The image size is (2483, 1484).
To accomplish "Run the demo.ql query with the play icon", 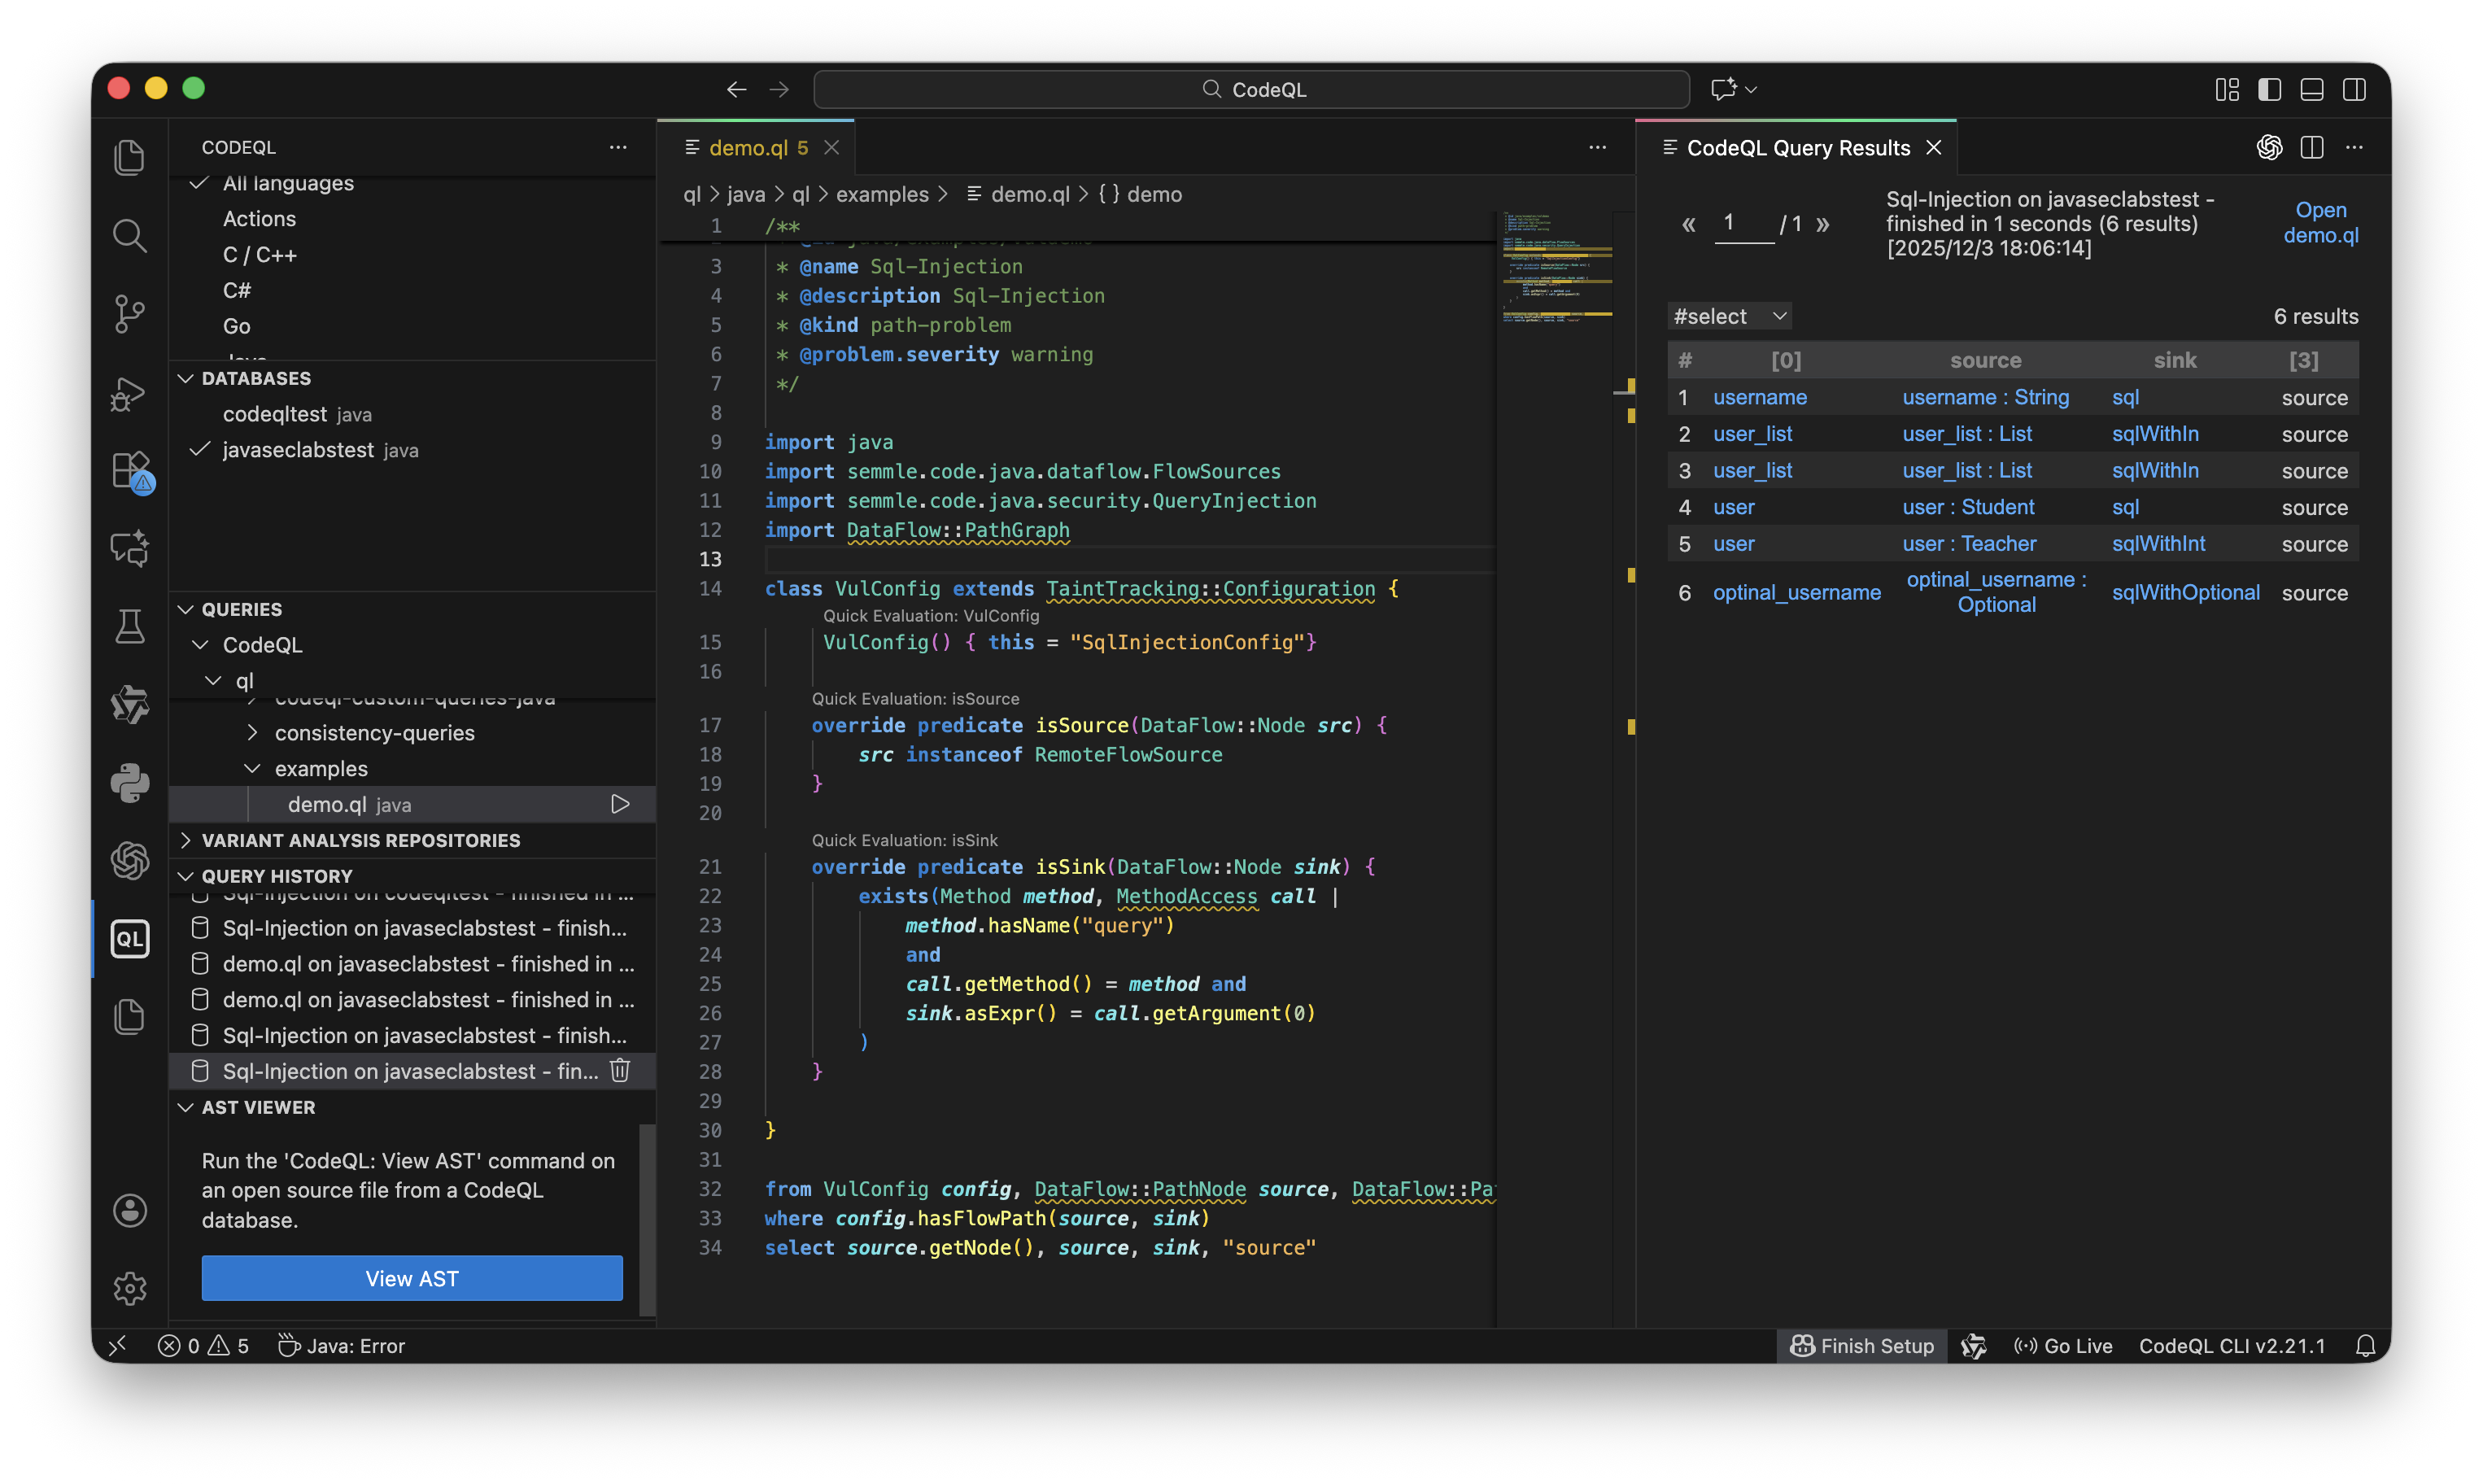I will click(620, 804).
